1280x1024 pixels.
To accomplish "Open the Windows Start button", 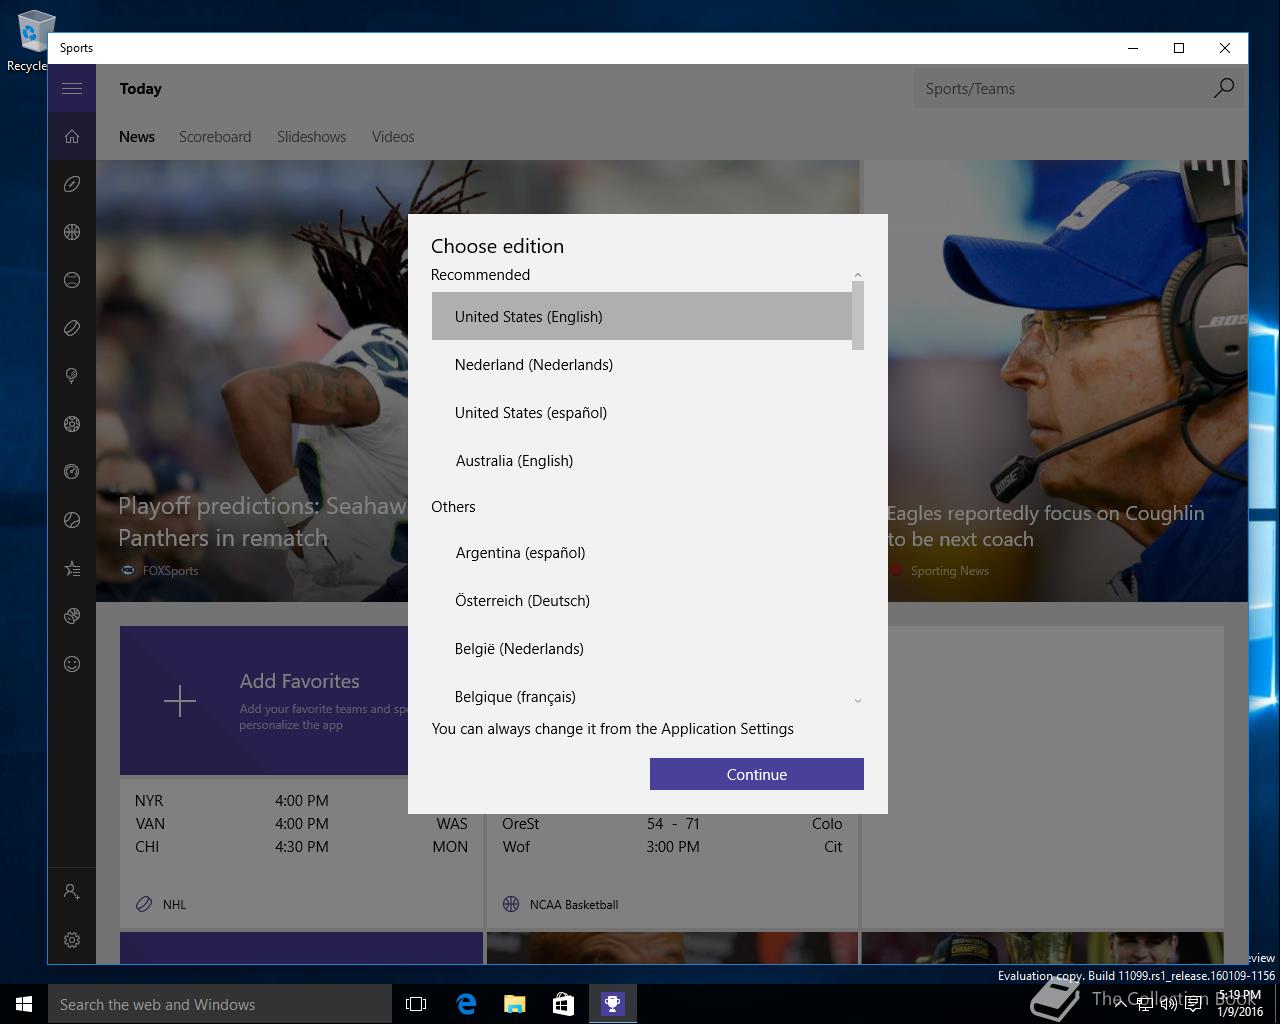I will pyautogui.click(x=24, y=1004).
